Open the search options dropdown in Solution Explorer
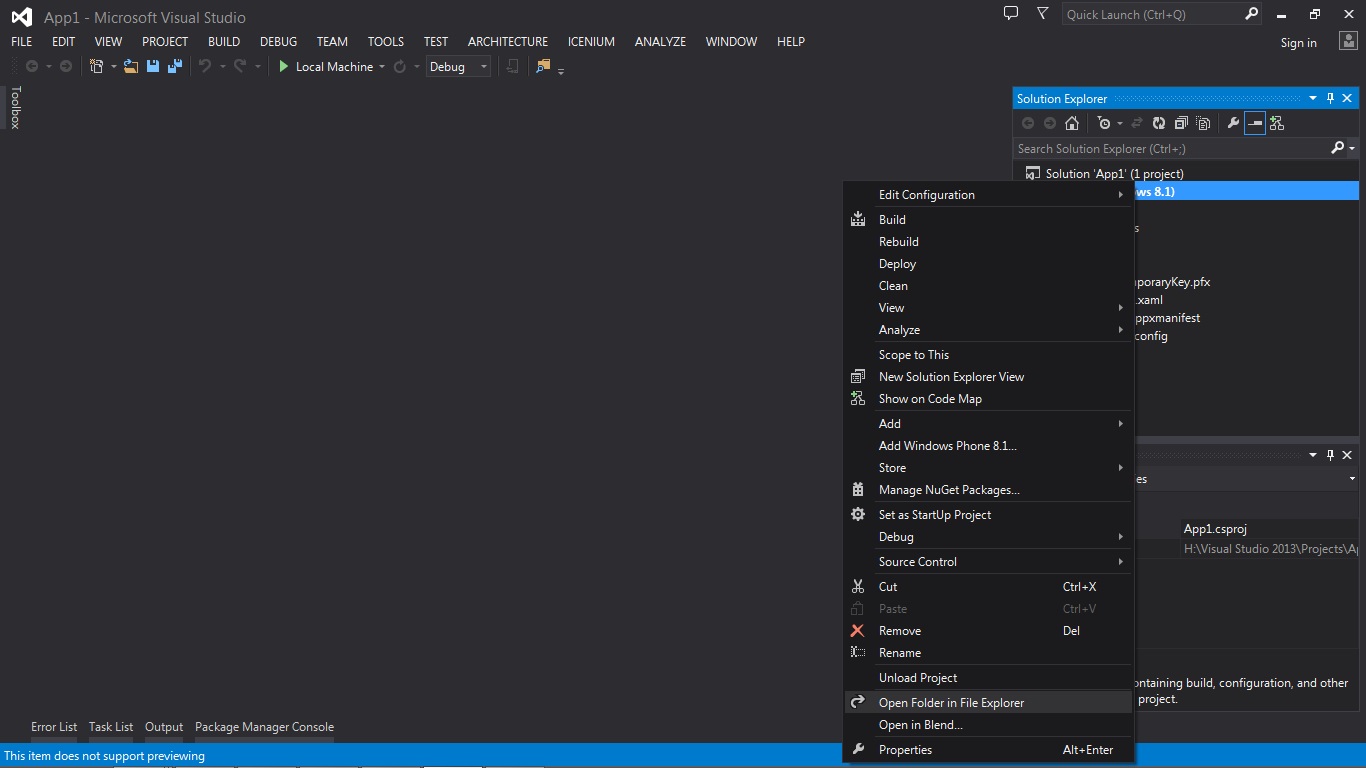 pos(1352,149)
